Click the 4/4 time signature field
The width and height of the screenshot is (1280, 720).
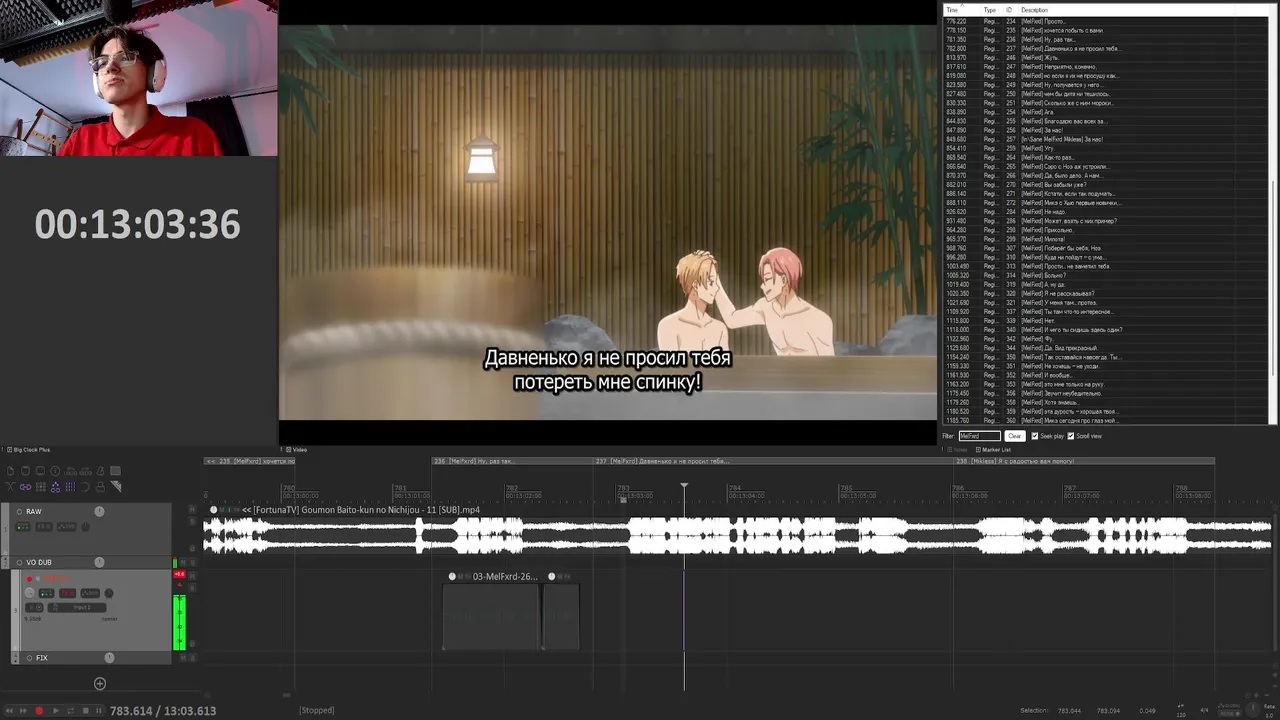coord(1204,710)
